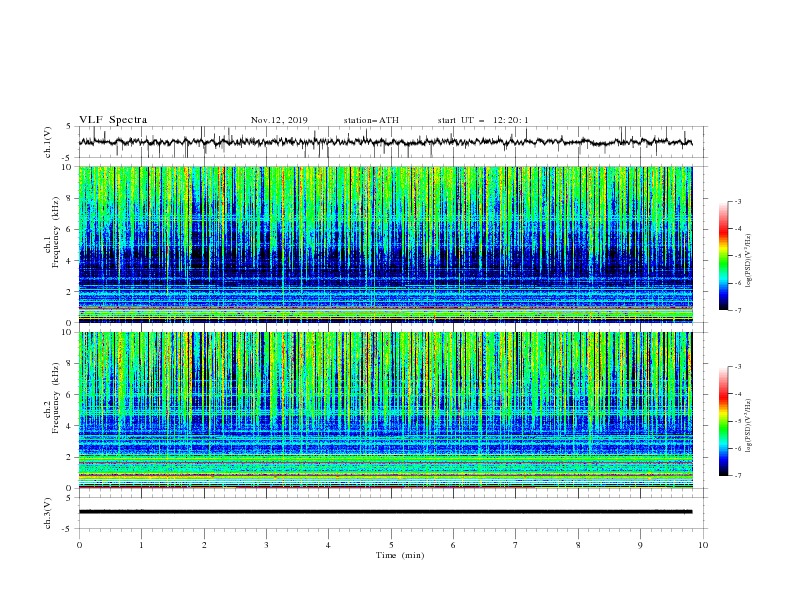Click the '3' tick on the time axis
The image size is (792, 612).
coord(266,545)
